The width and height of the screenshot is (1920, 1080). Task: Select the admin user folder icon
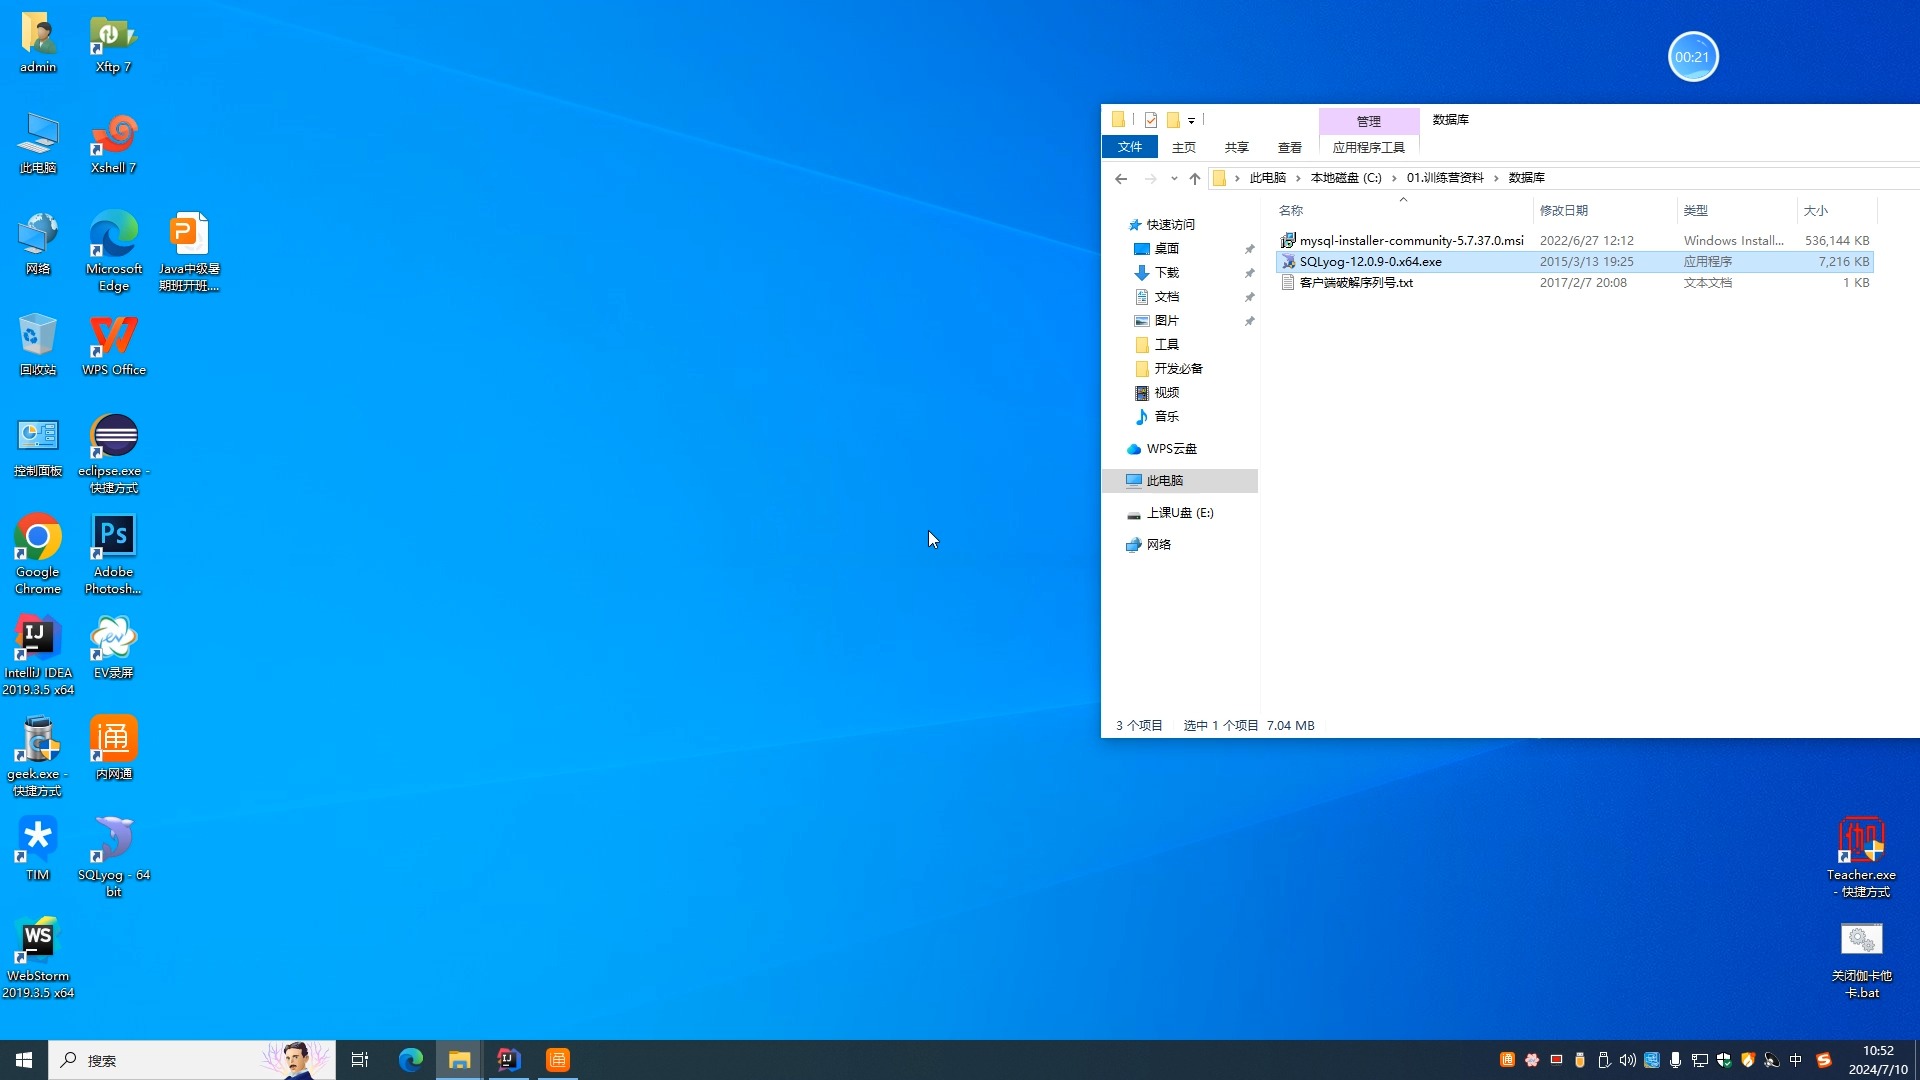tap(38, 44)
